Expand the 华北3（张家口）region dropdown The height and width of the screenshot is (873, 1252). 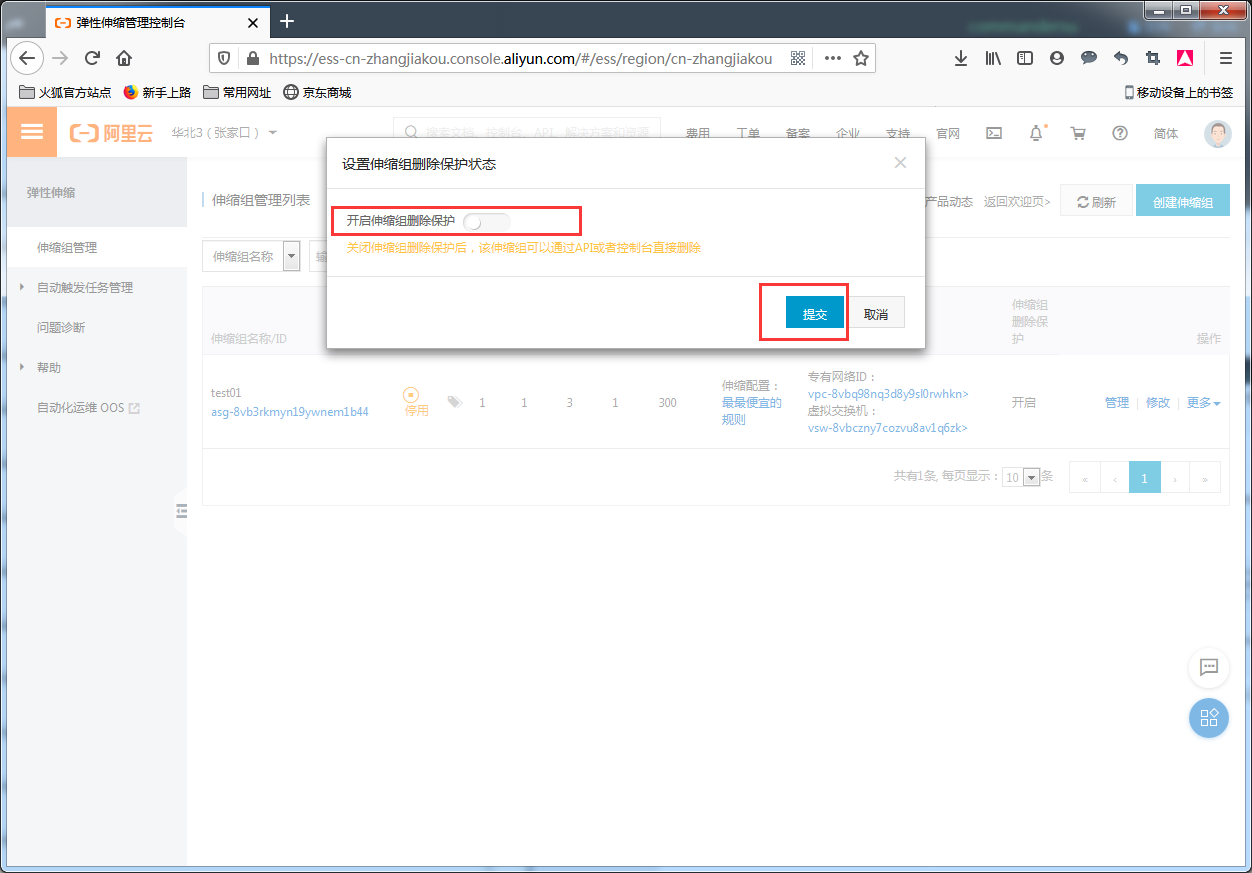[224, 133]
